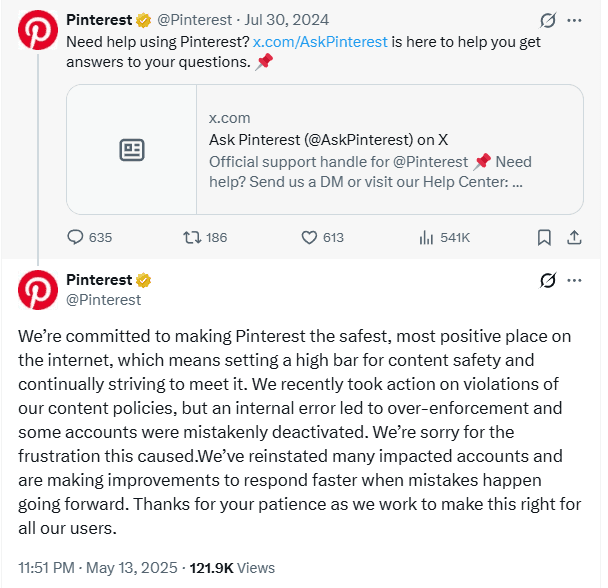This screenshot has height=588, width=608.
Task: Open the 11:51 PM May 13, 2025 timestamp
Action: [98, 567]
